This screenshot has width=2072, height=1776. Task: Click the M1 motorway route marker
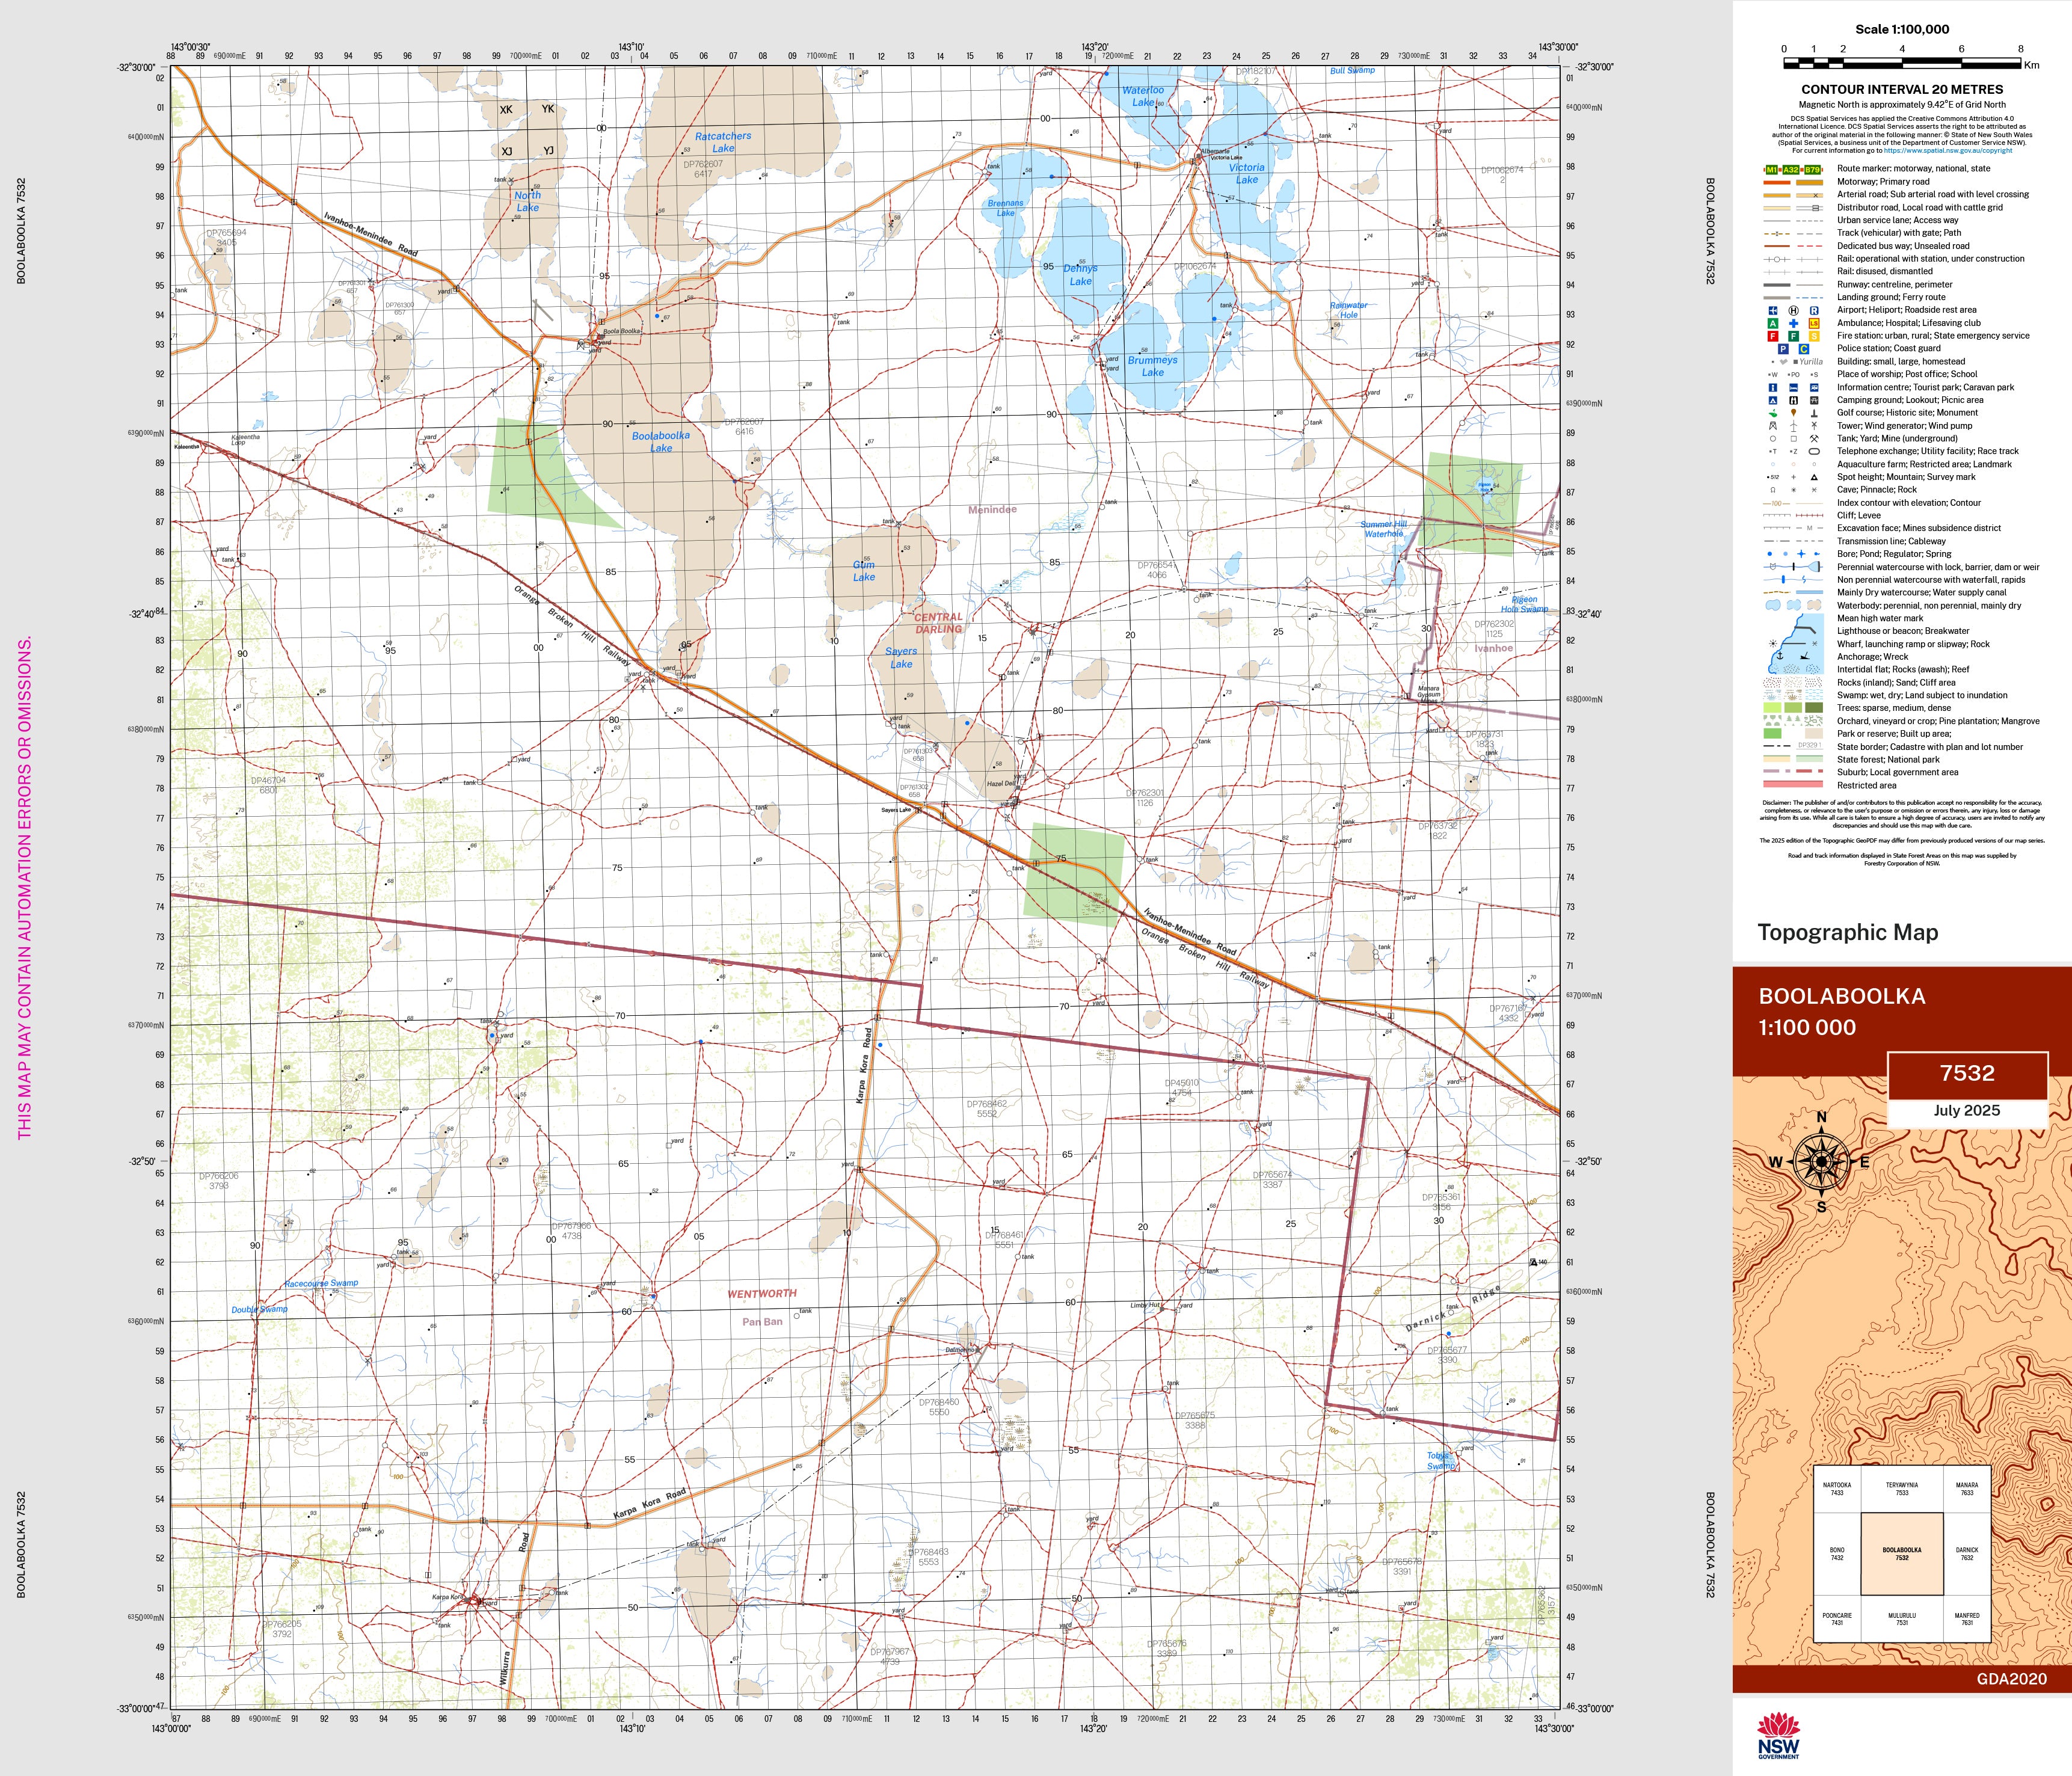(x=1772, y=170)
